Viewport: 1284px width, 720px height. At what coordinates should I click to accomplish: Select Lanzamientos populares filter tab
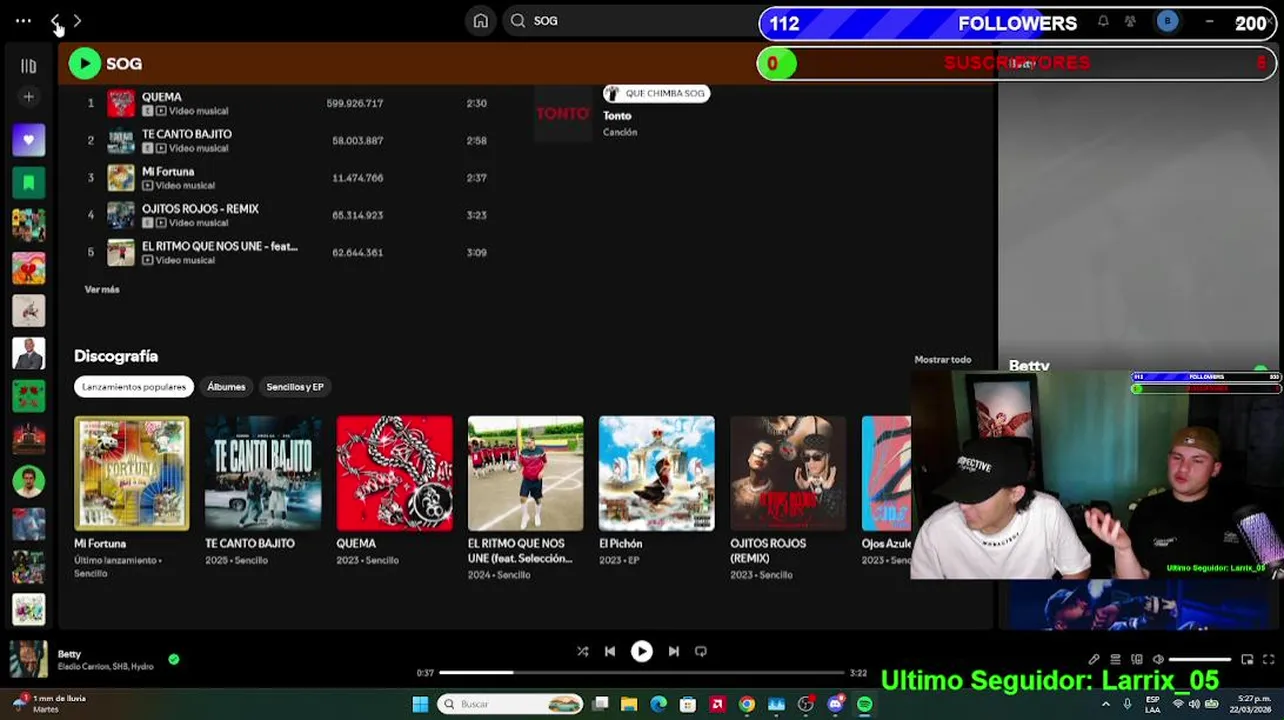pos(134,387)
